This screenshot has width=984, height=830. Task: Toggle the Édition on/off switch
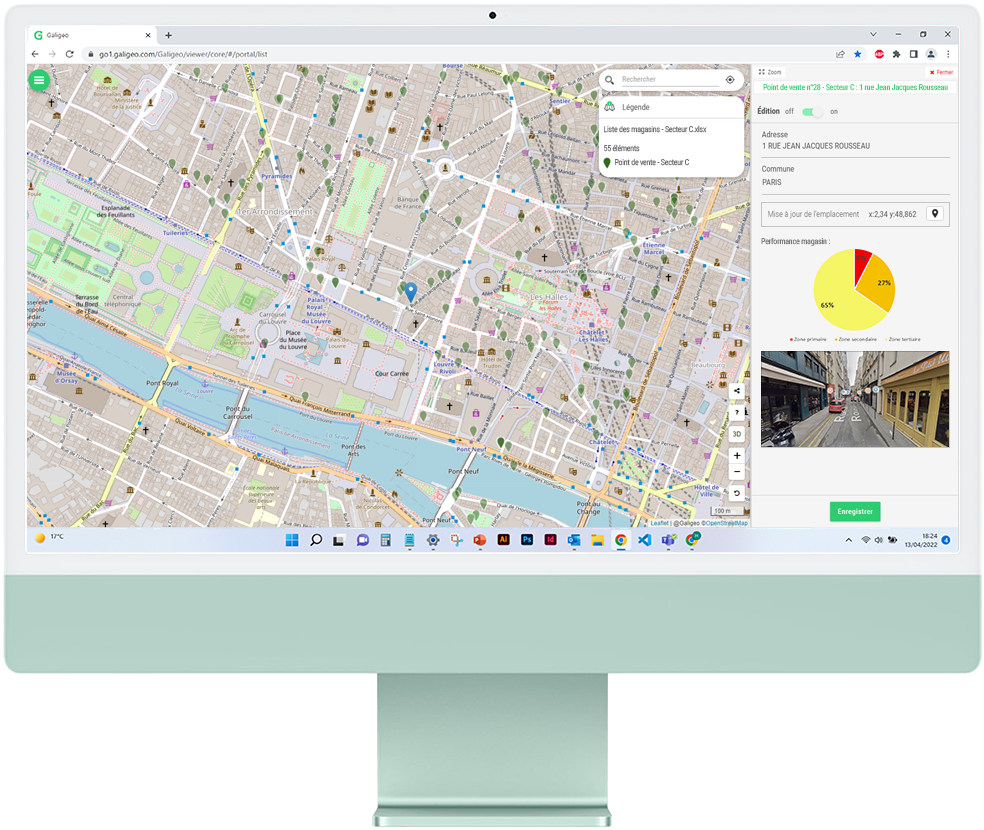pos(813,112)
